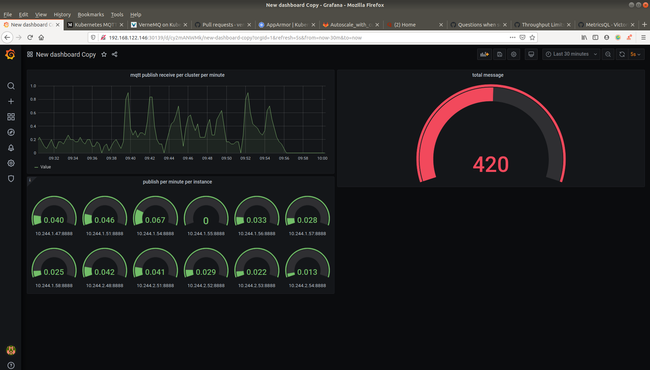Open the View menu
The image size is (650, 370).
point(41,15)
